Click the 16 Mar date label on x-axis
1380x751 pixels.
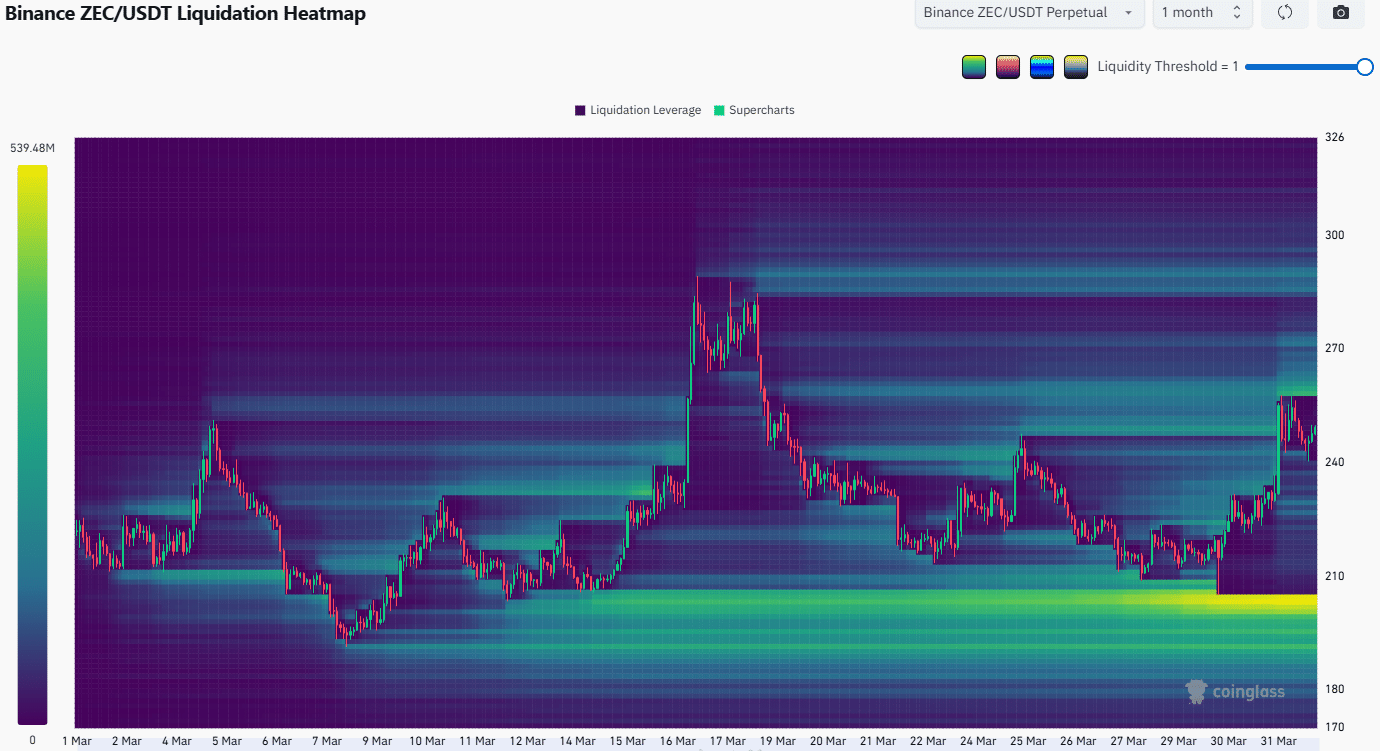[677, 741]
